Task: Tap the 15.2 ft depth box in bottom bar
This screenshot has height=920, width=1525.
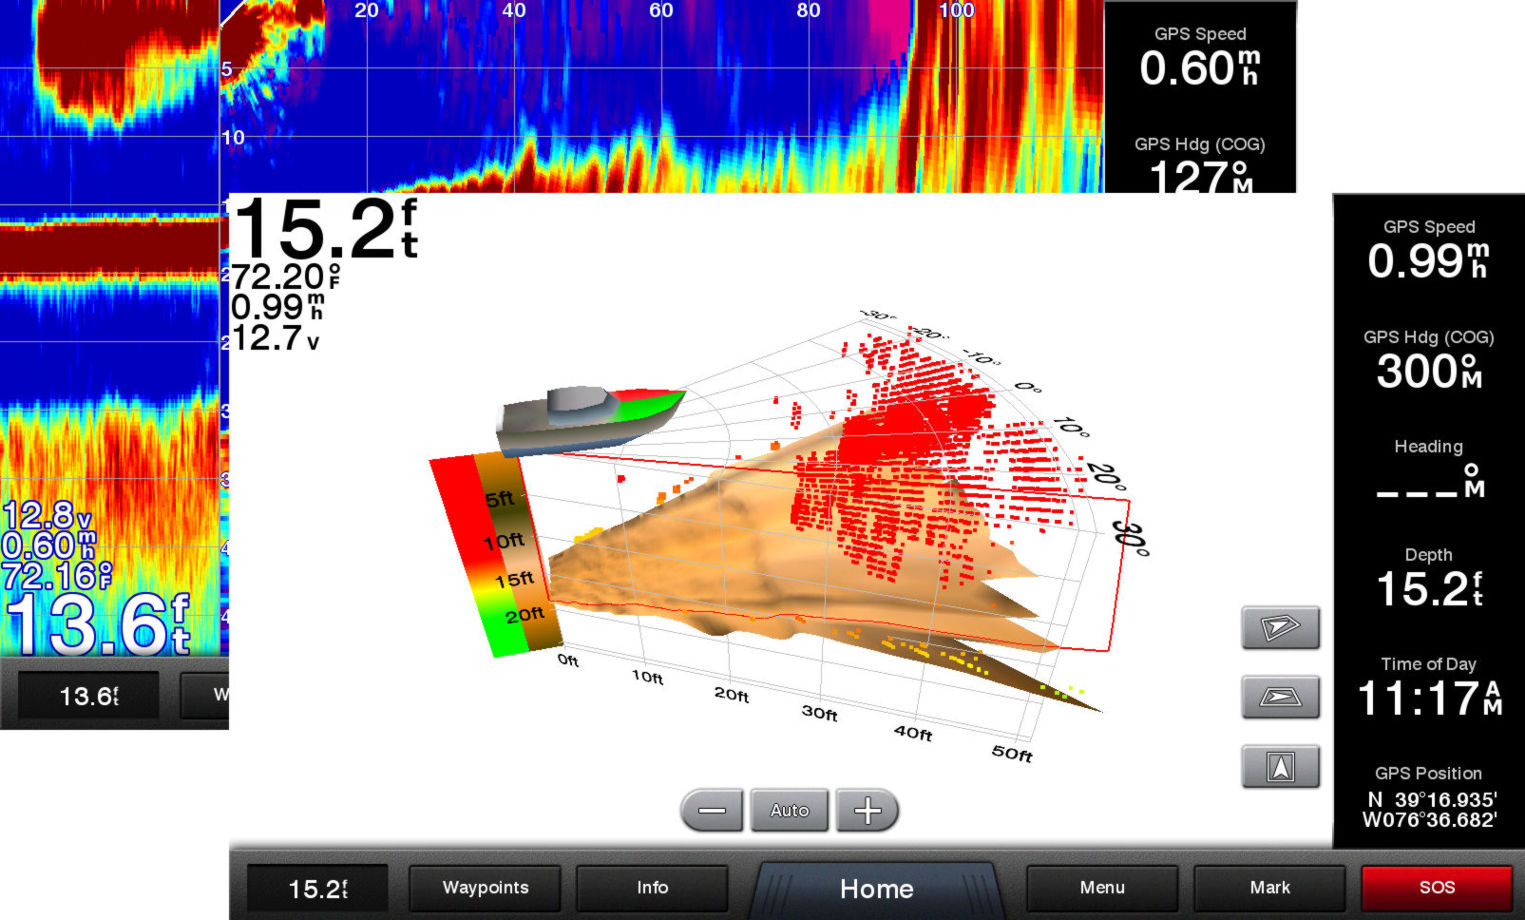Action: pyautogui.click(x=317, y=889)
